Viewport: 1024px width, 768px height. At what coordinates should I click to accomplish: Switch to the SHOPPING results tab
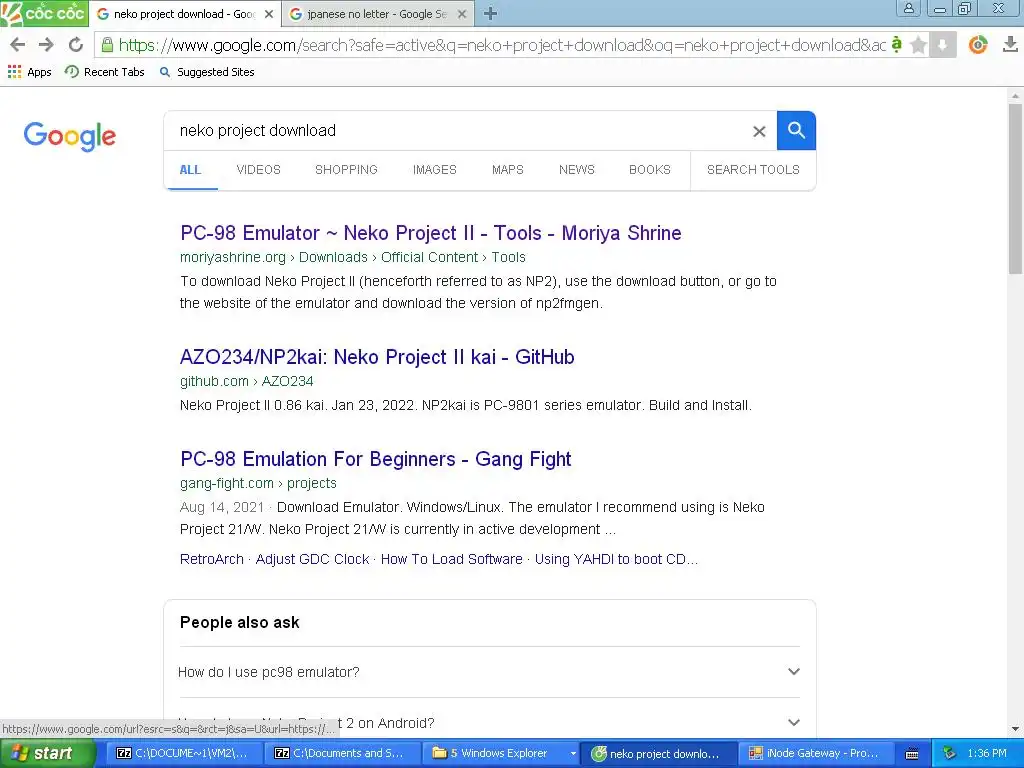coord(346,170)
